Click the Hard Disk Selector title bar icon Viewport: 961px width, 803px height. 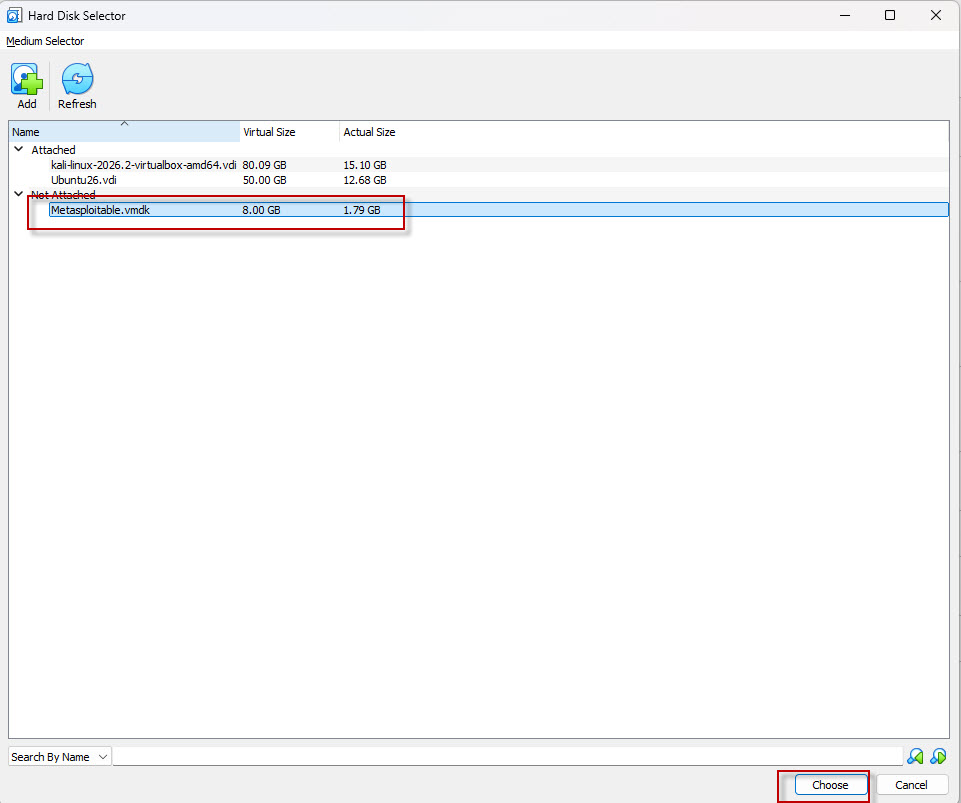pos(14,15)
